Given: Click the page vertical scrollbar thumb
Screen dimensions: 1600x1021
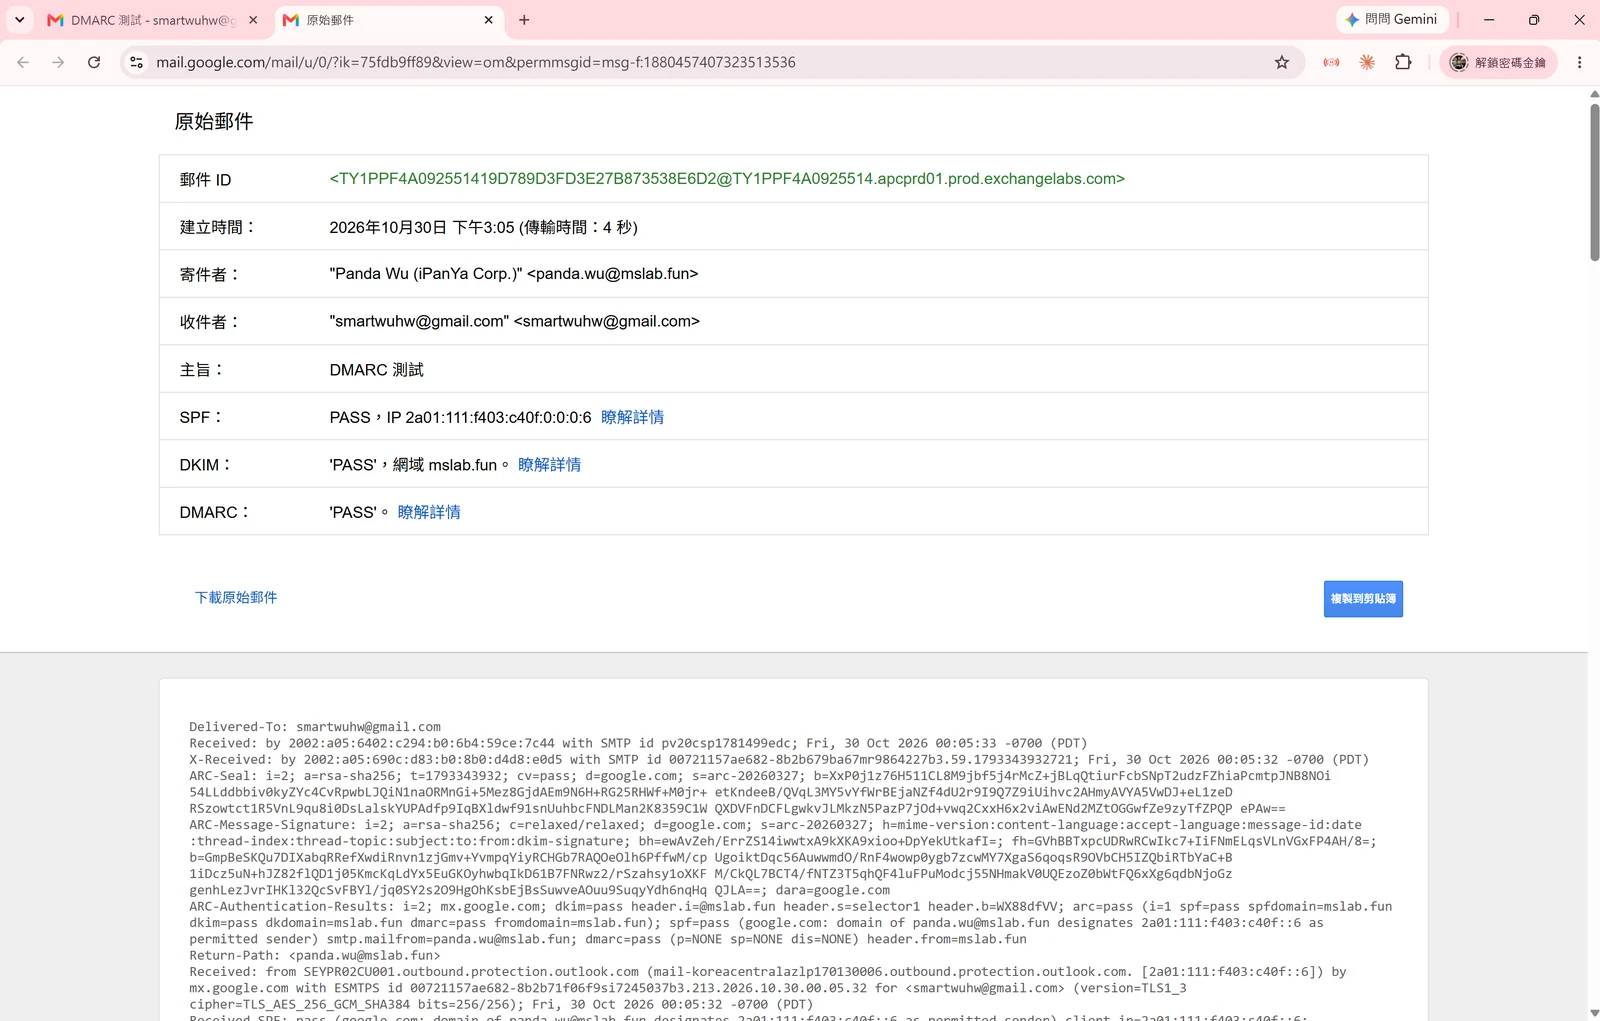Looking at the screenshot, I should pos(1594,182).
